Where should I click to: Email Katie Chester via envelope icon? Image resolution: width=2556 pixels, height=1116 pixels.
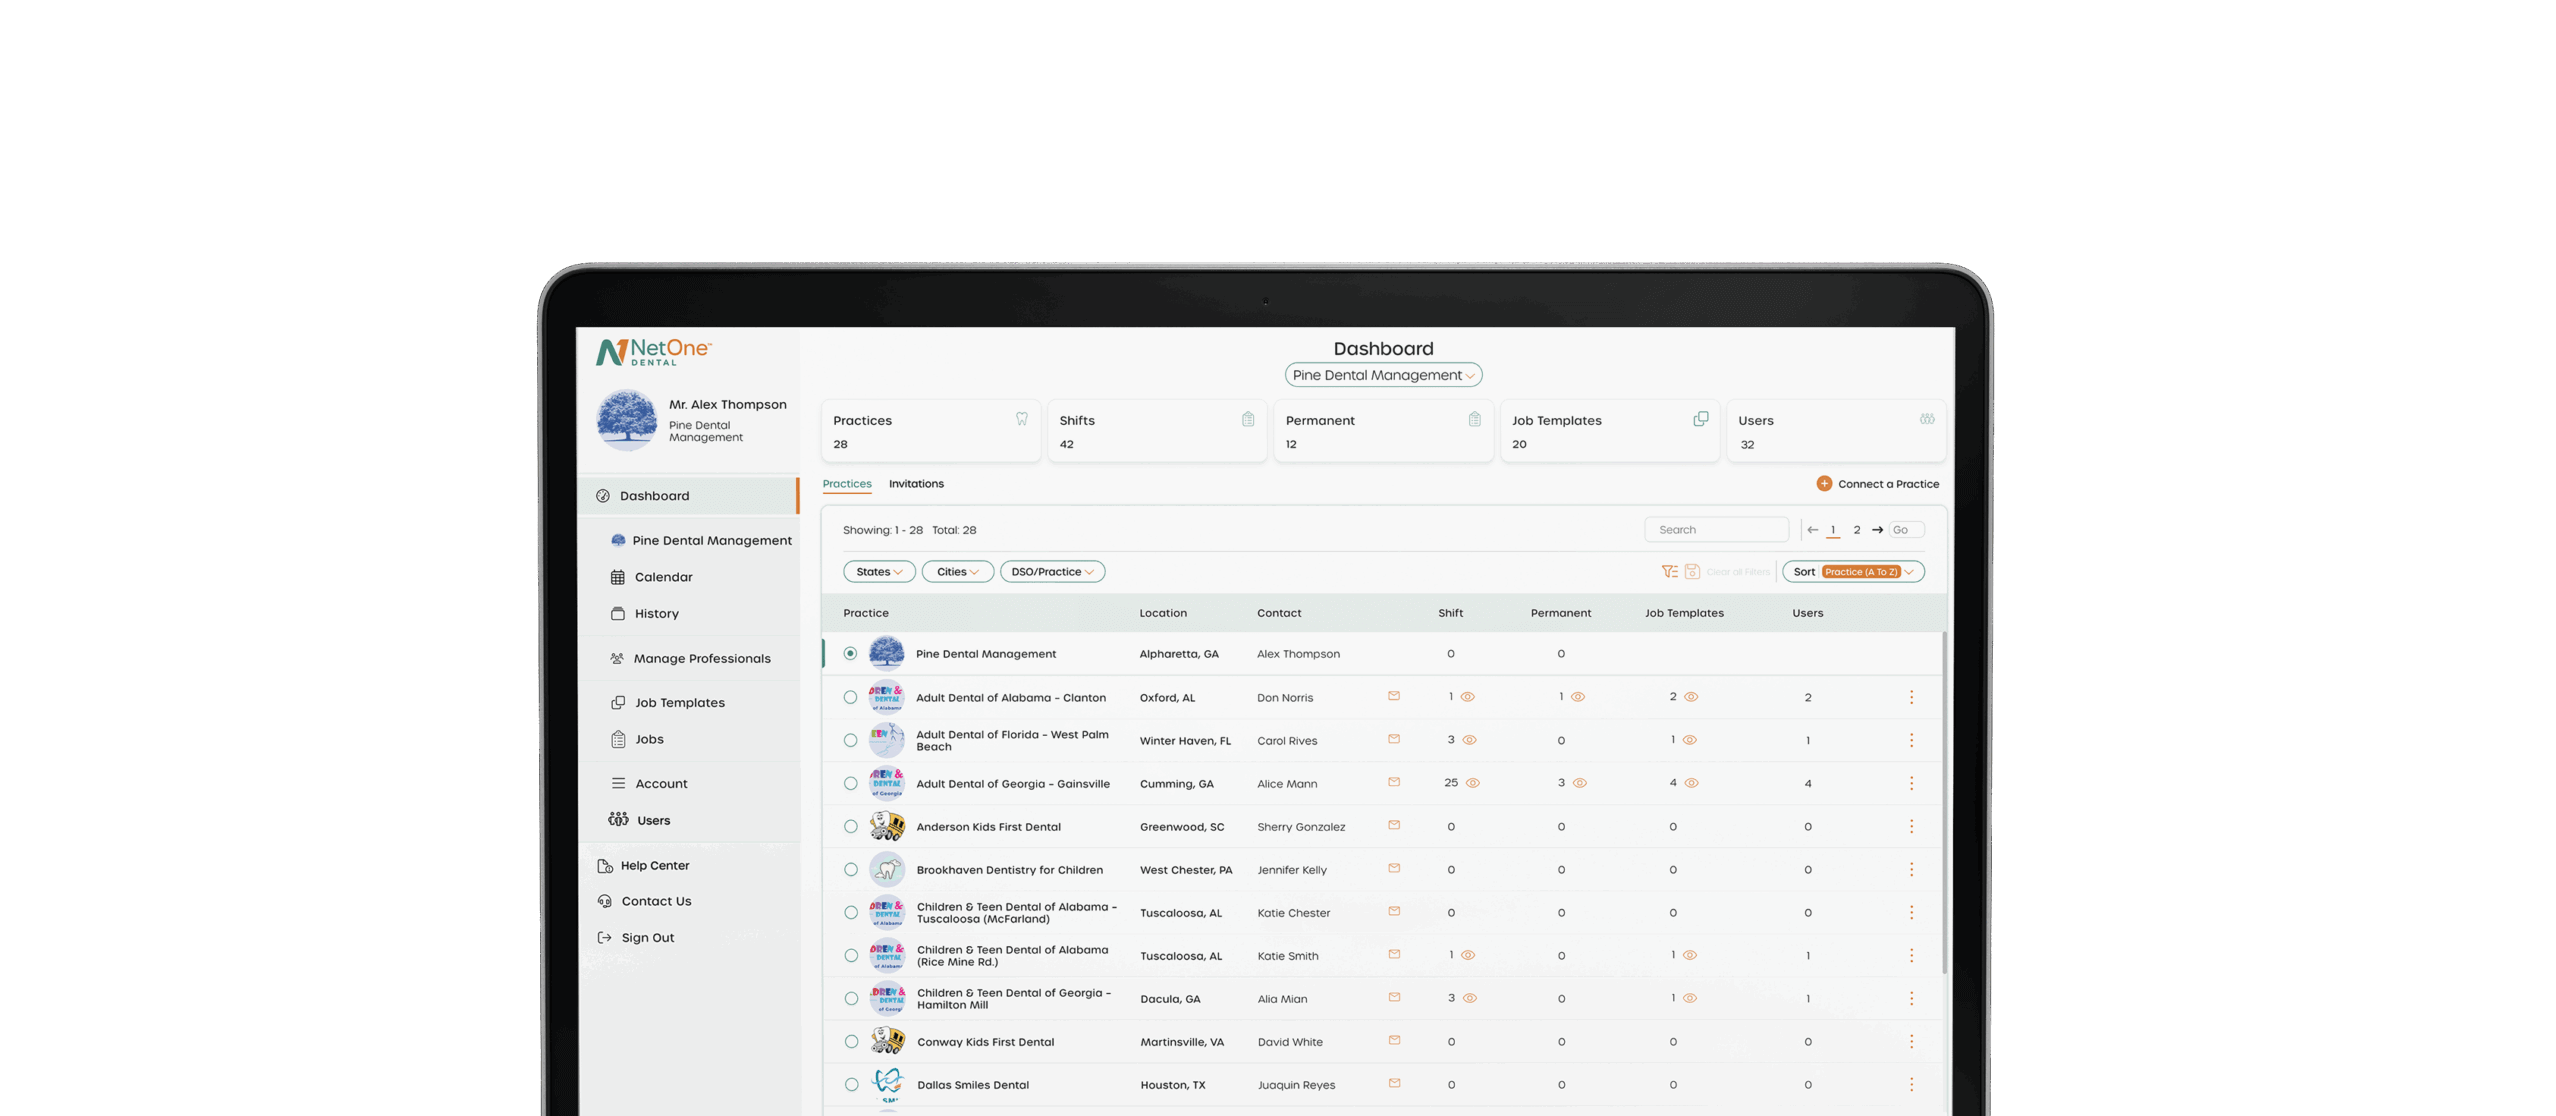1393,911
